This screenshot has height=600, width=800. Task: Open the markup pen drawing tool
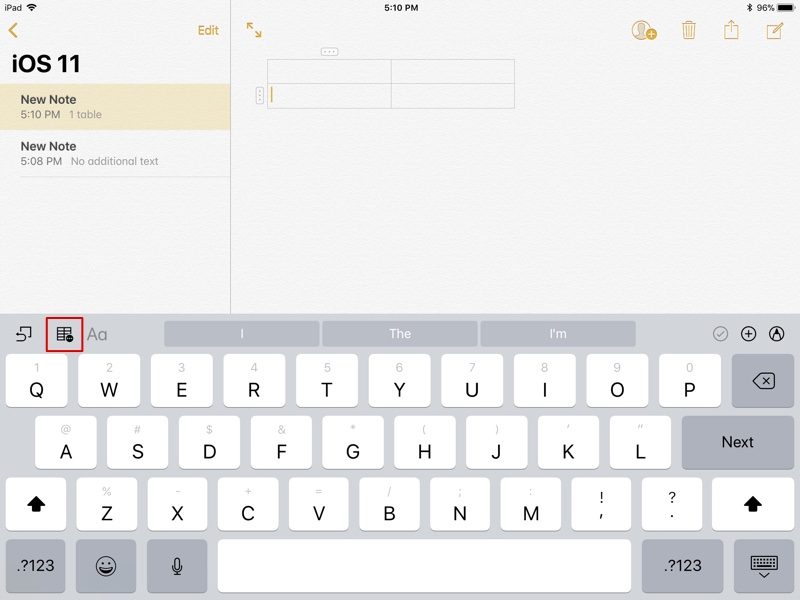click(777, 334)
